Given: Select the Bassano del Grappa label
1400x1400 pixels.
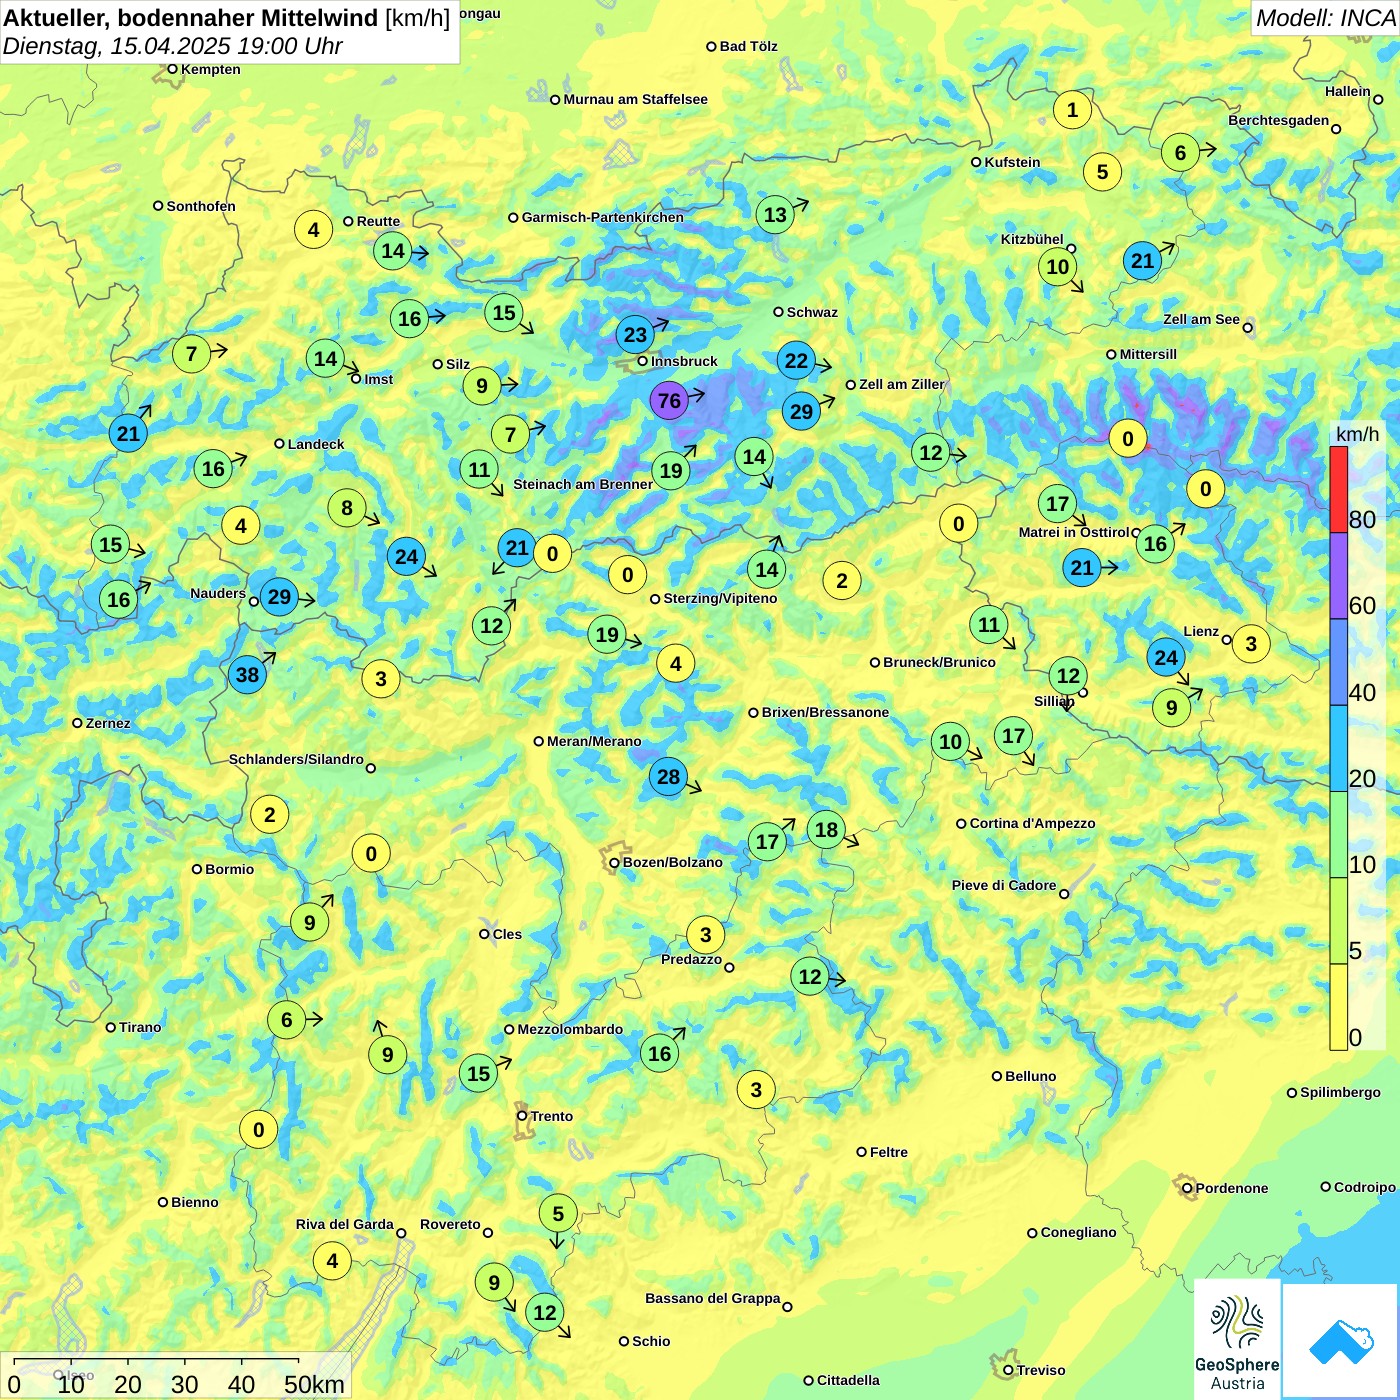Looking at the screenshot, I should click(712, 1298).
